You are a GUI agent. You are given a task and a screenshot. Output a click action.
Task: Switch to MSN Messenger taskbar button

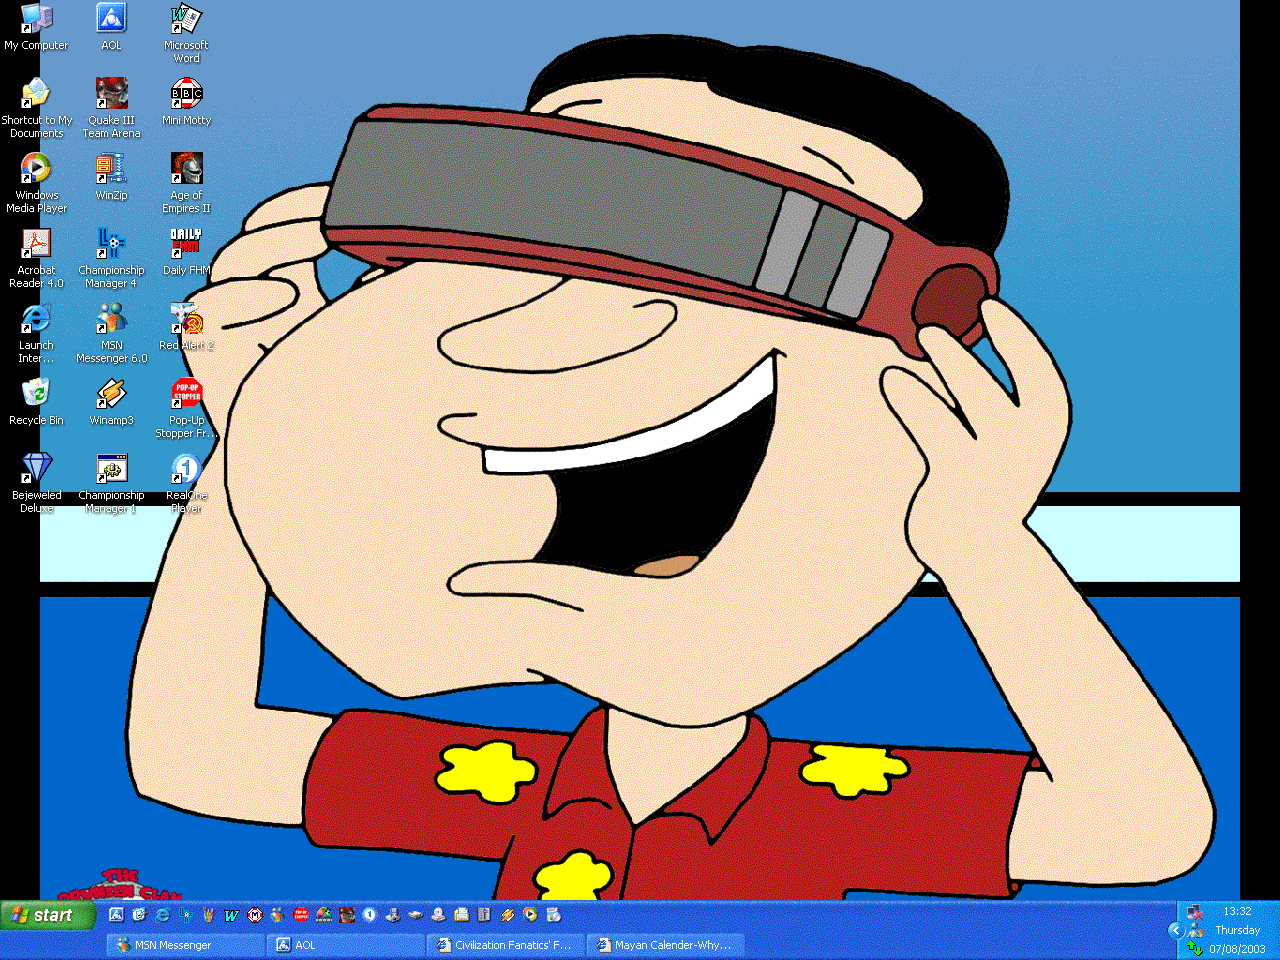pos(186,945)
